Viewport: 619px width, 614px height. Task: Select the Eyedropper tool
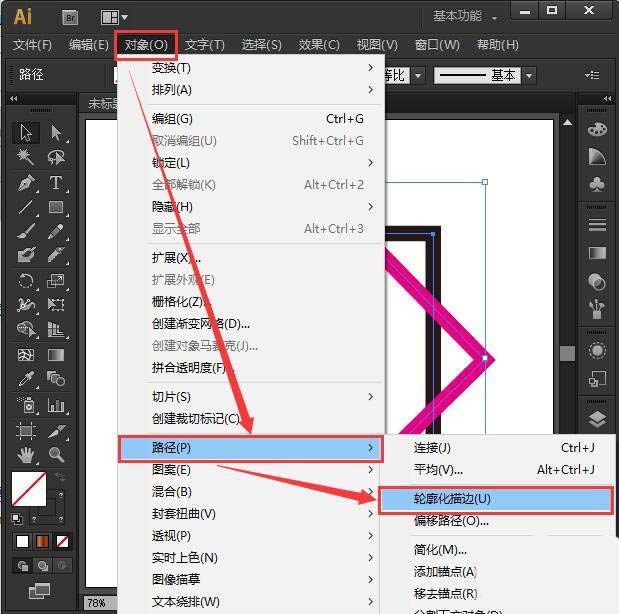[x=26, y=379]
